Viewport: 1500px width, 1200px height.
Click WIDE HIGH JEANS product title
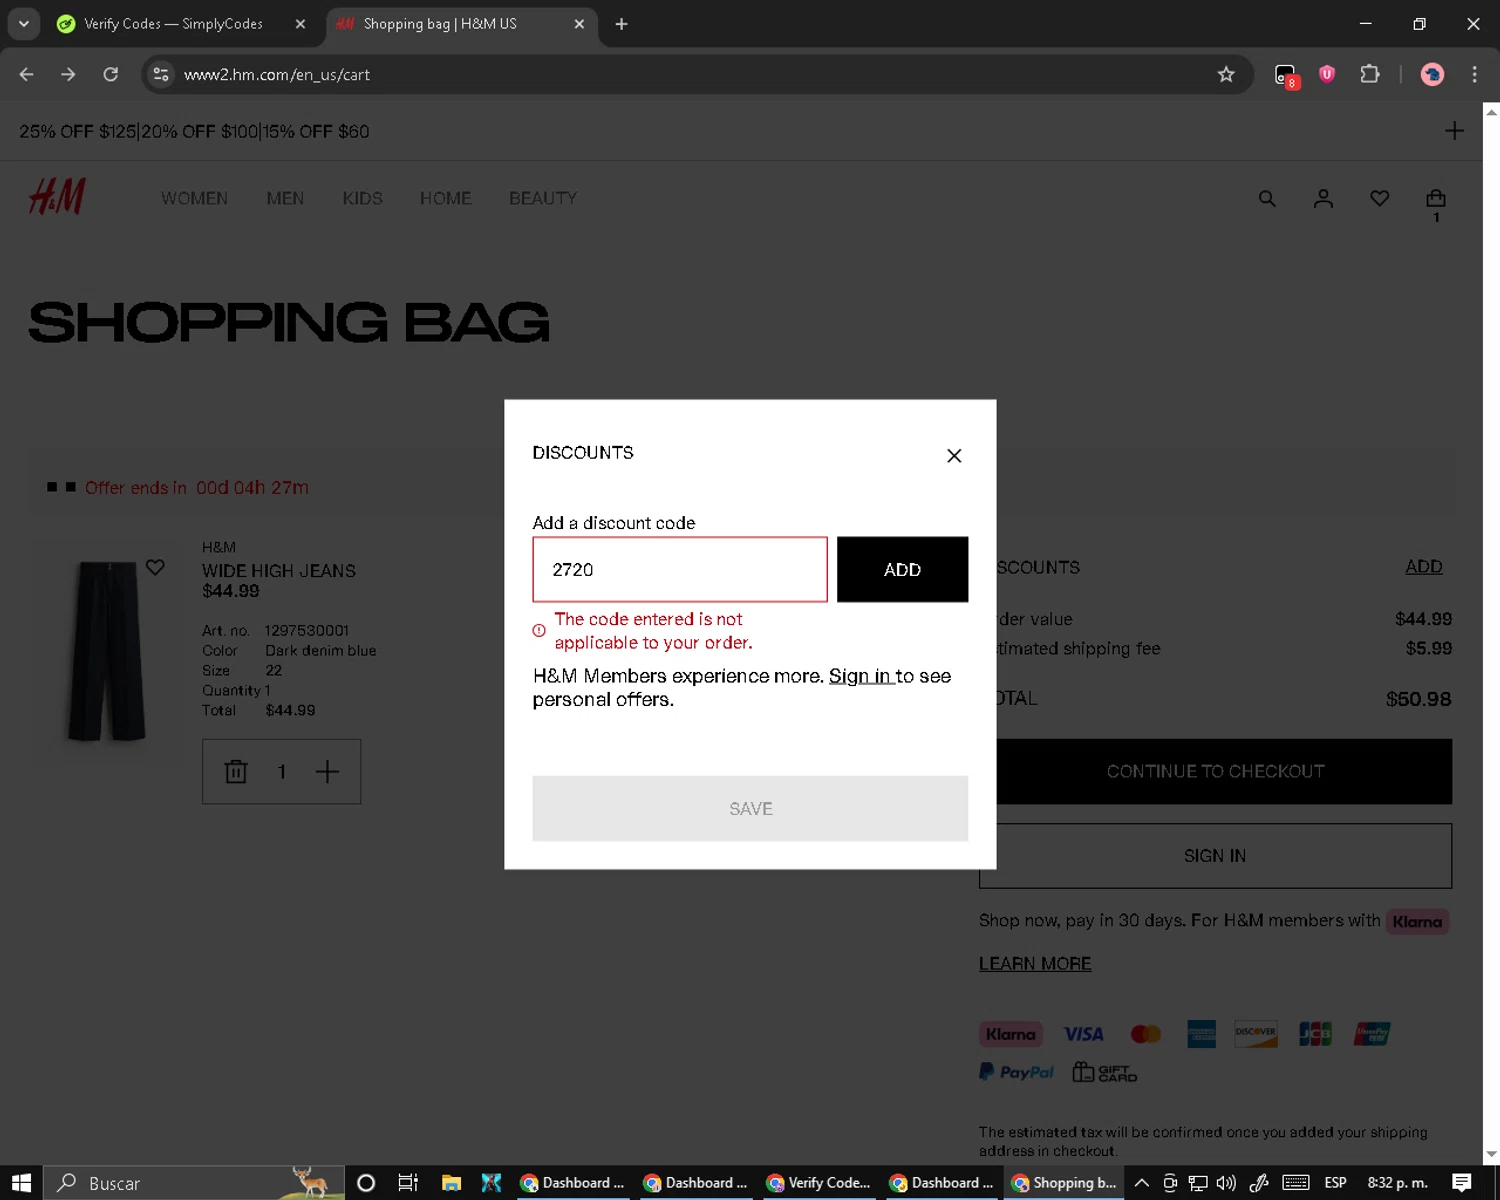[279, 571]
